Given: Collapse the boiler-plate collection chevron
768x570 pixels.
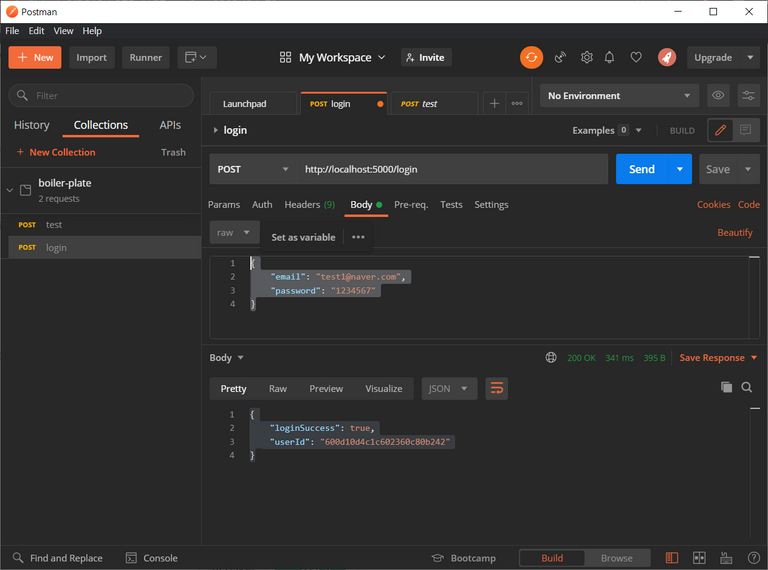Looking at the screenshot, I should tap(10, 190).
